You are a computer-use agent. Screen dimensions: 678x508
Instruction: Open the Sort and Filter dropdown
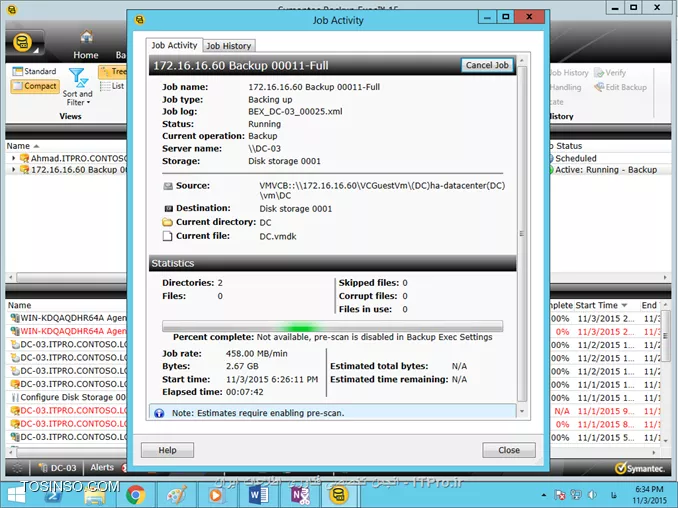click(x=77, y=87)
